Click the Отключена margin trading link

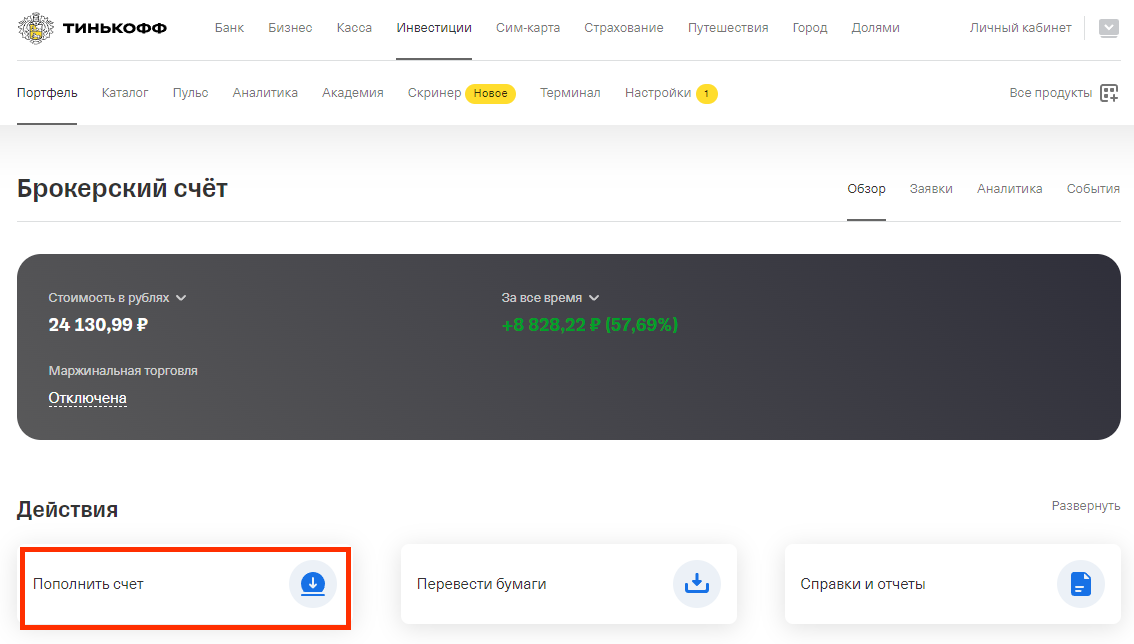pyautogui.click(x=88, y=398)
